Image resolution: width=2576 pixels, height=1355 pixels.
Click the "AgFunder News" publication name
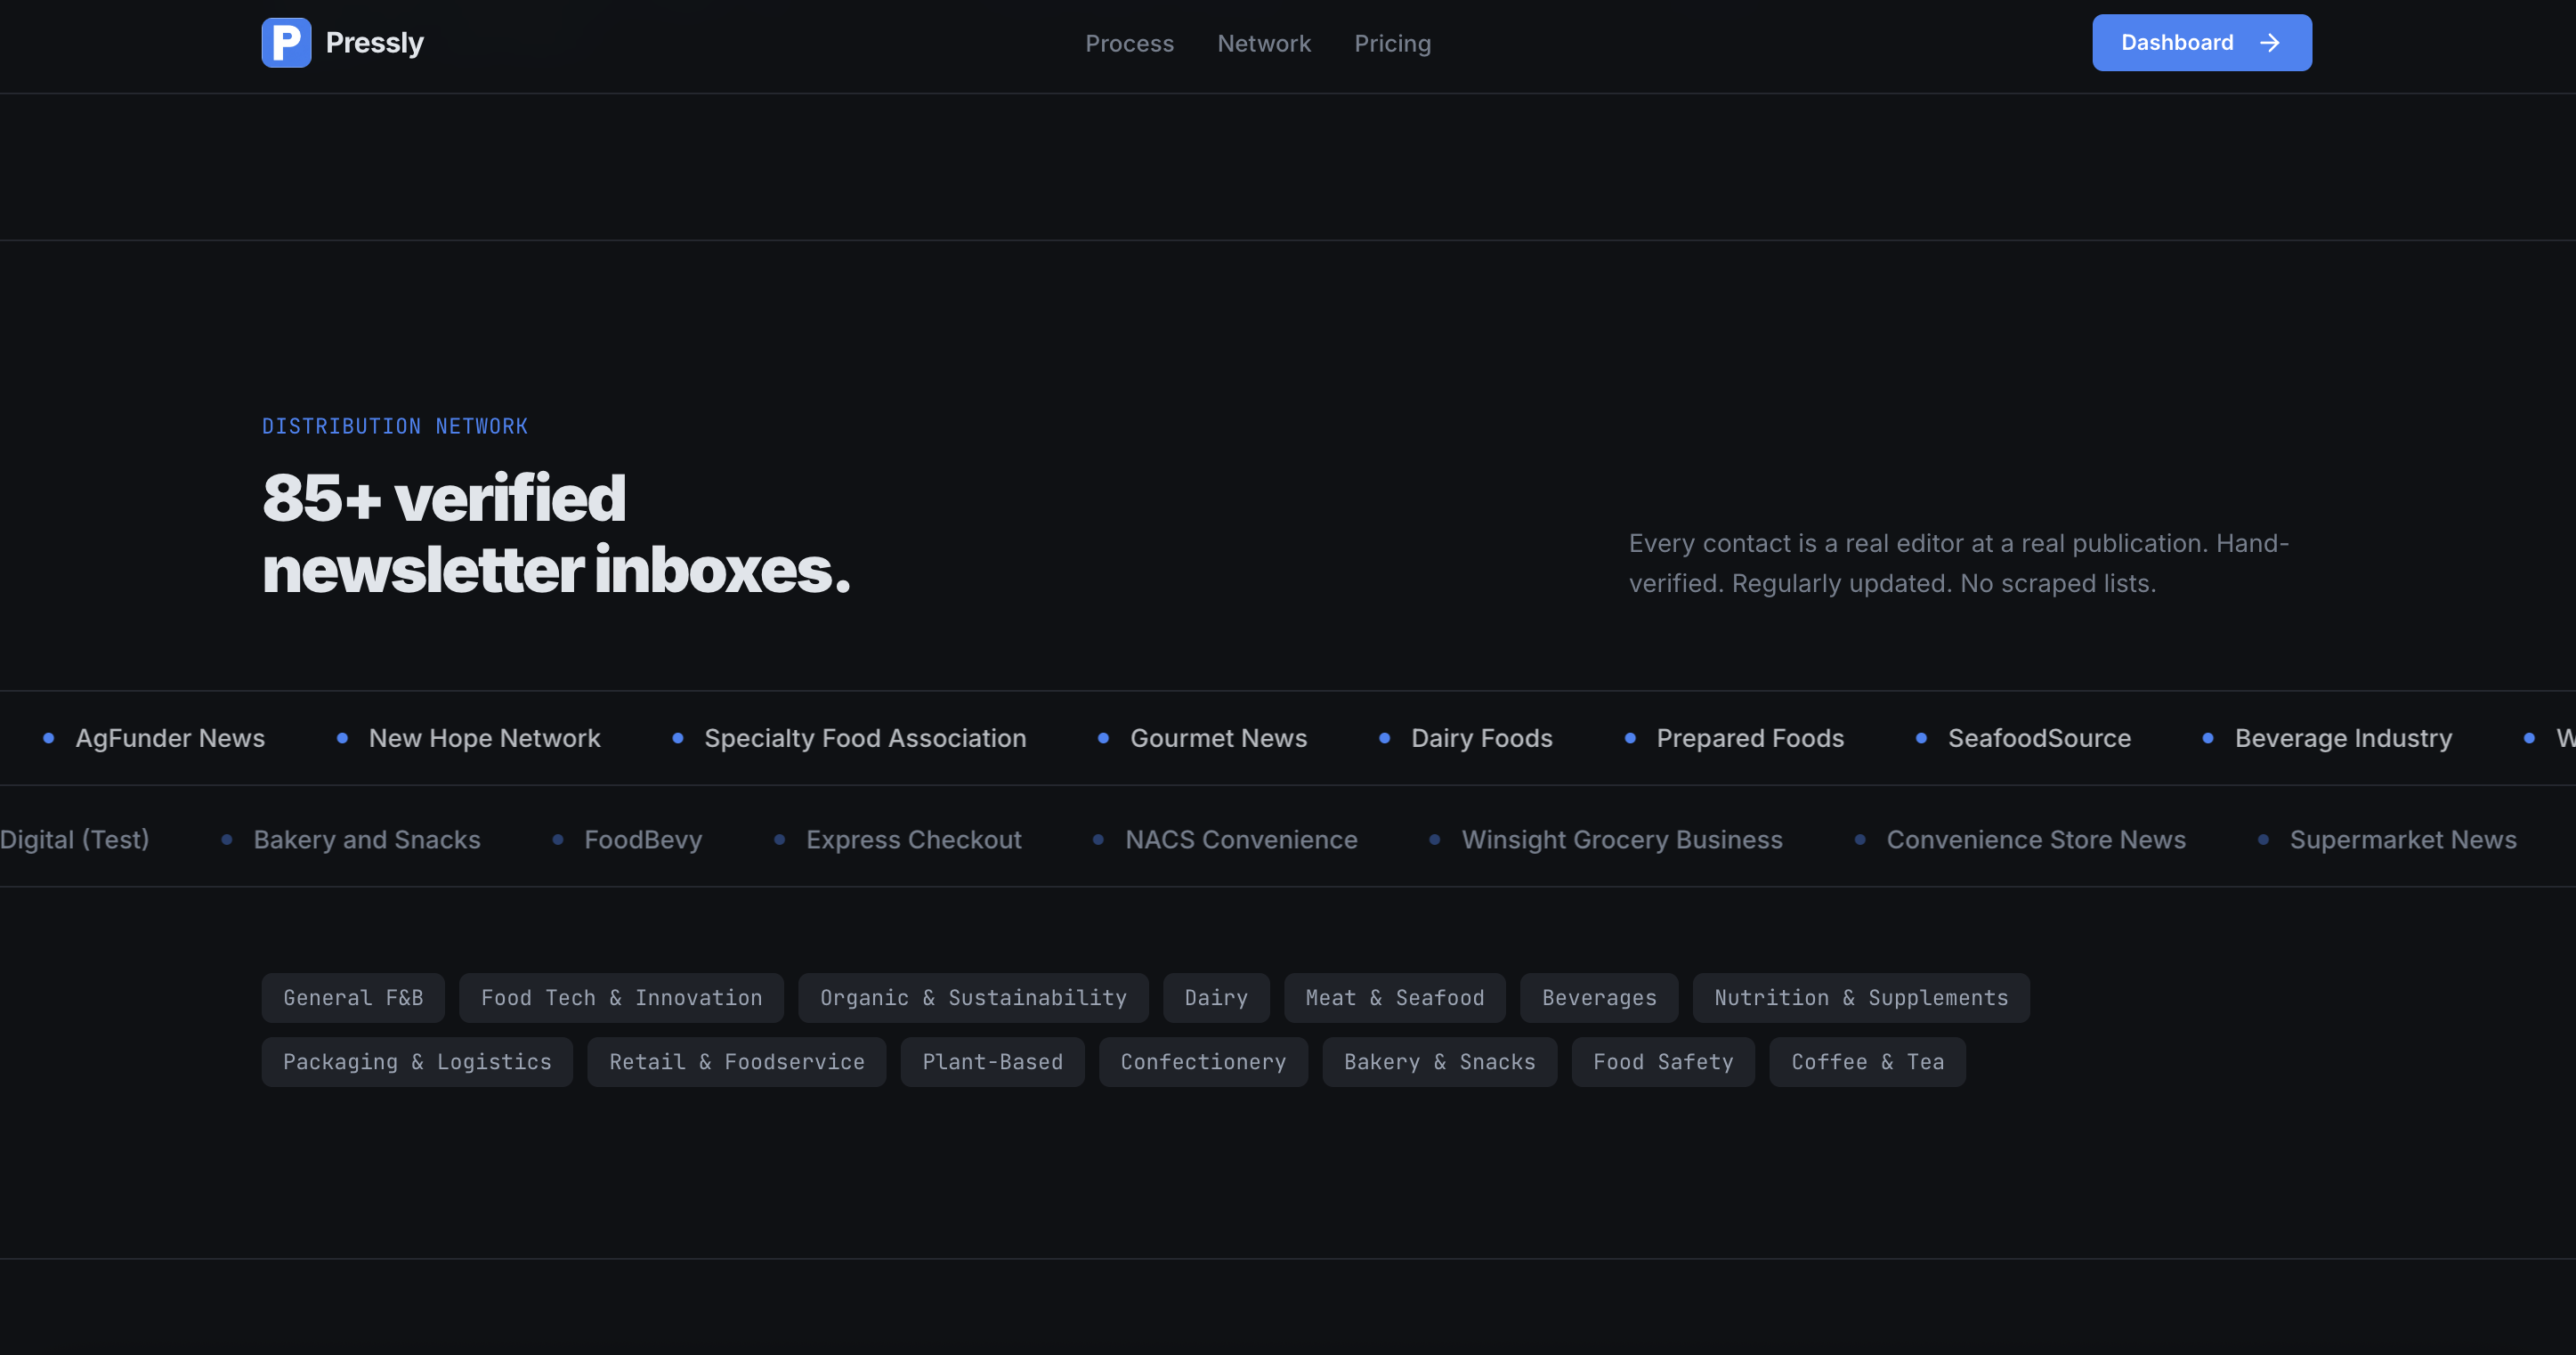pyautogui.click(x=170, y=738)
